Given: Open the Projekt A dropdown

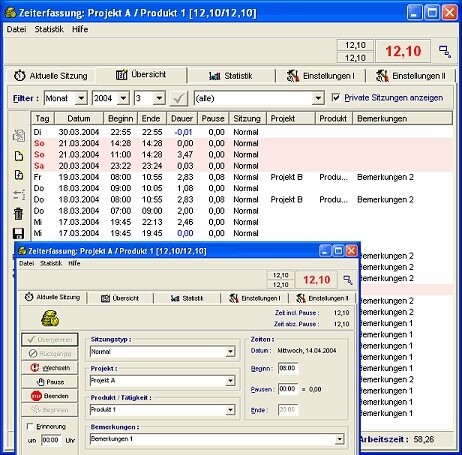Looking at the screenshot, I should click(x=230, y=381).
